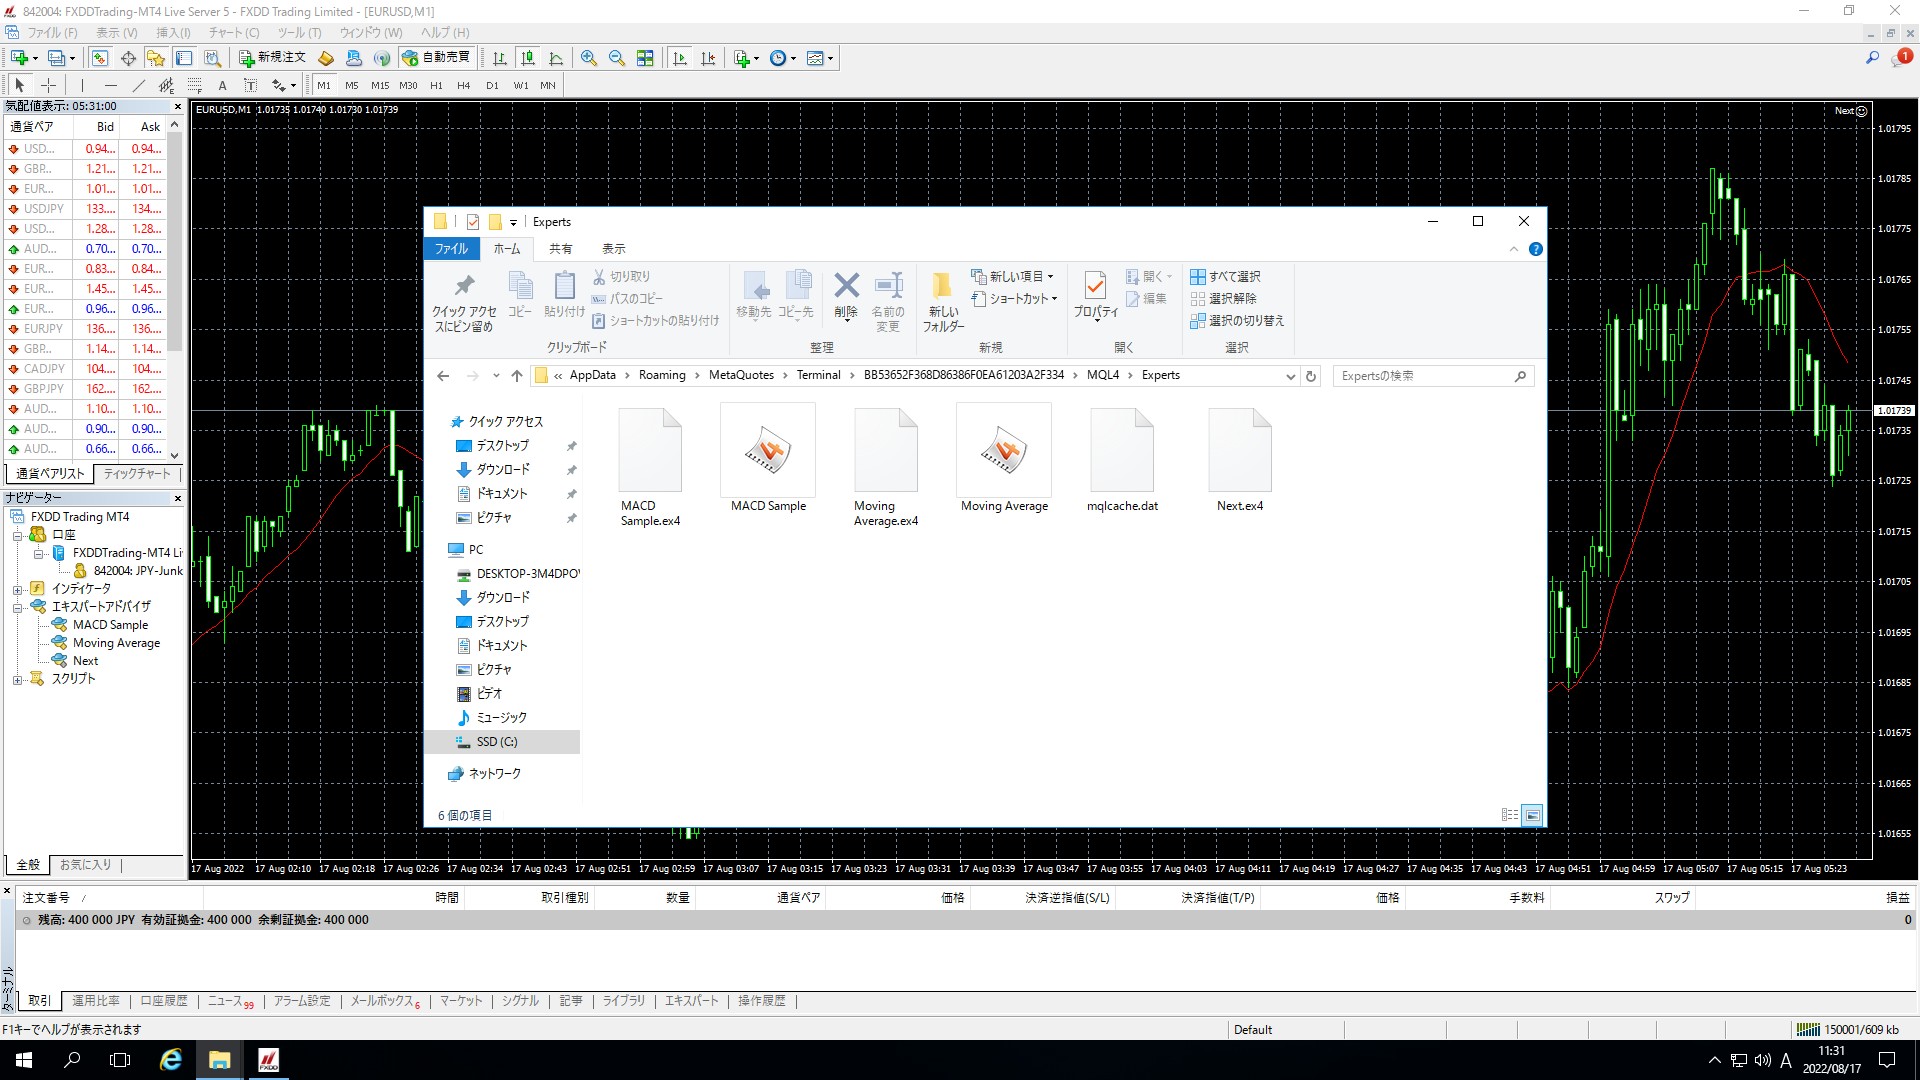Open the チャート (C) menu

click(x=234, y=32)
